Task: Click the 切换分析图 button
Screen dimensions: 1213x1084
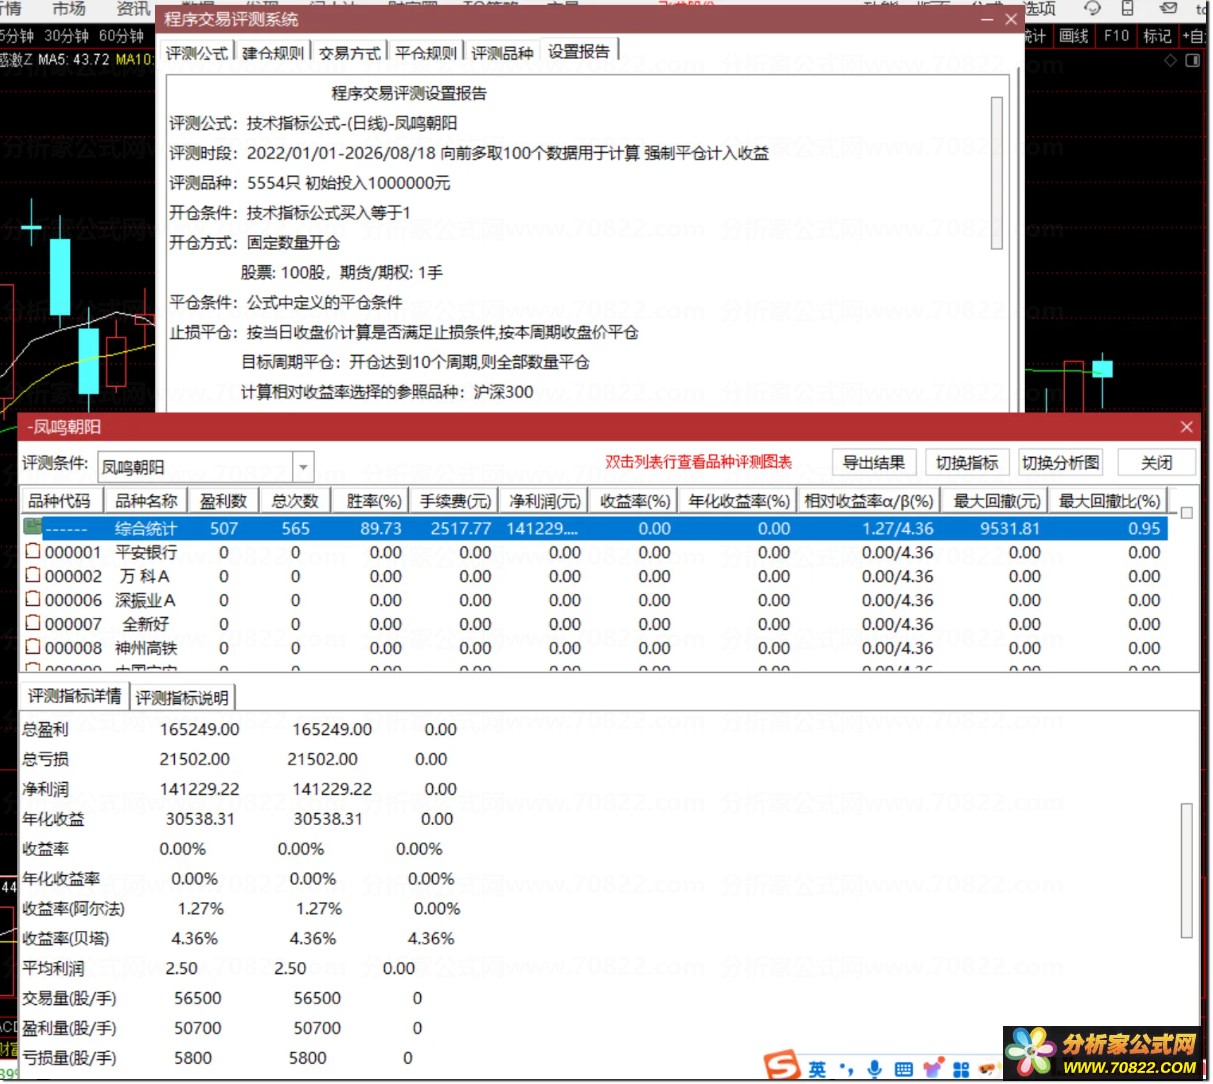Action: click(x=1060, y=462)
